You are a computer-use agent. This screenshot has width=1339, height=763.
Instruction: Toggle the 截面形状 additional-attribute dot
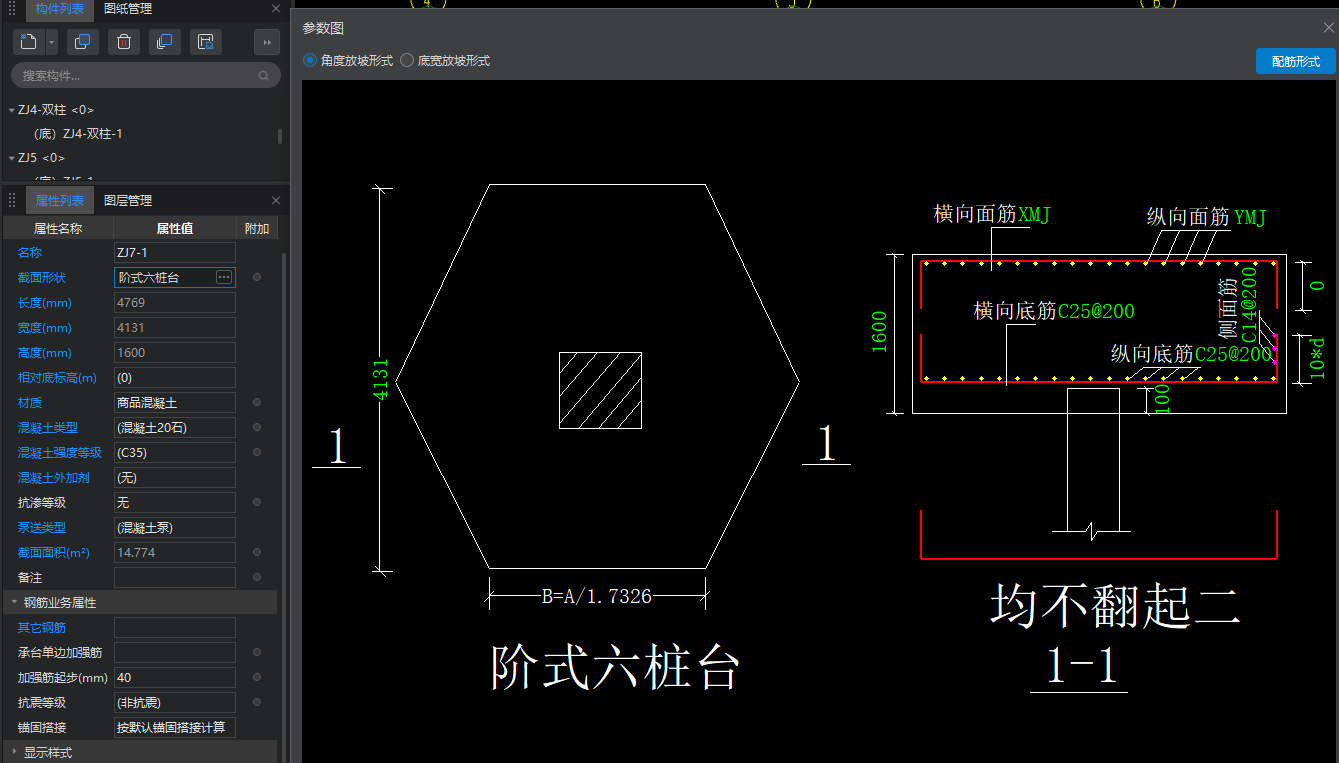tap(257, 277)
